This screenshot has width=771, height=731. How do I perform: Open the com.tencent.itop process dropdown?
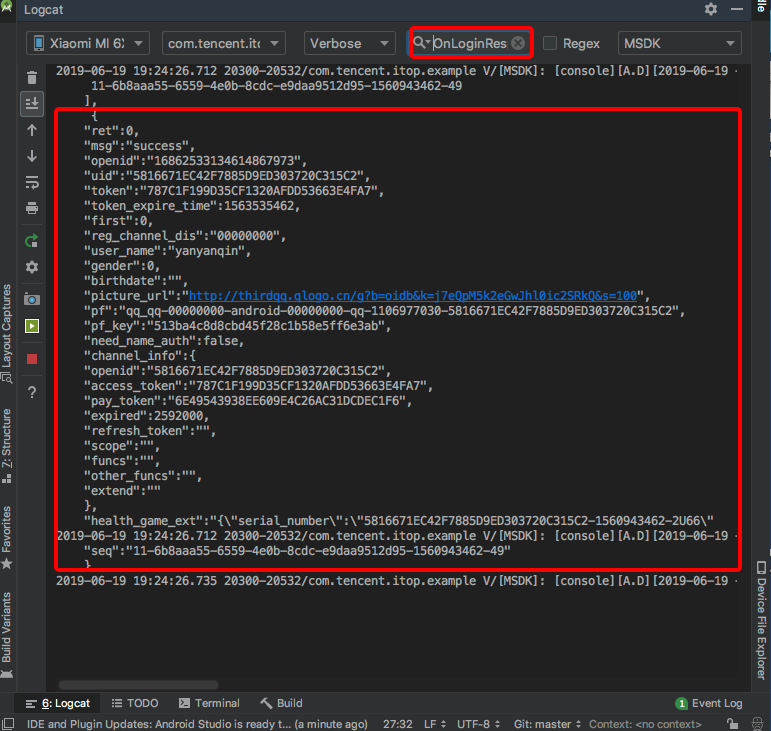(x=224, y=43)
